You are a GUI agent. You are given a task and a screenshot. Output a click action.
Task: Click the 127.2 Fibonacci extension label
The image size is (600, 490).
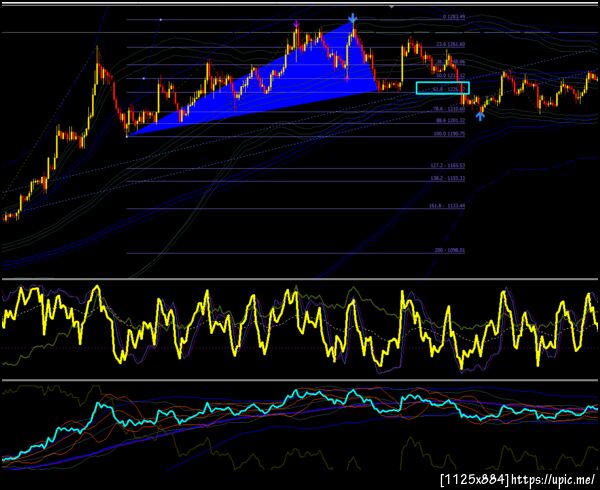click(448, 165)
